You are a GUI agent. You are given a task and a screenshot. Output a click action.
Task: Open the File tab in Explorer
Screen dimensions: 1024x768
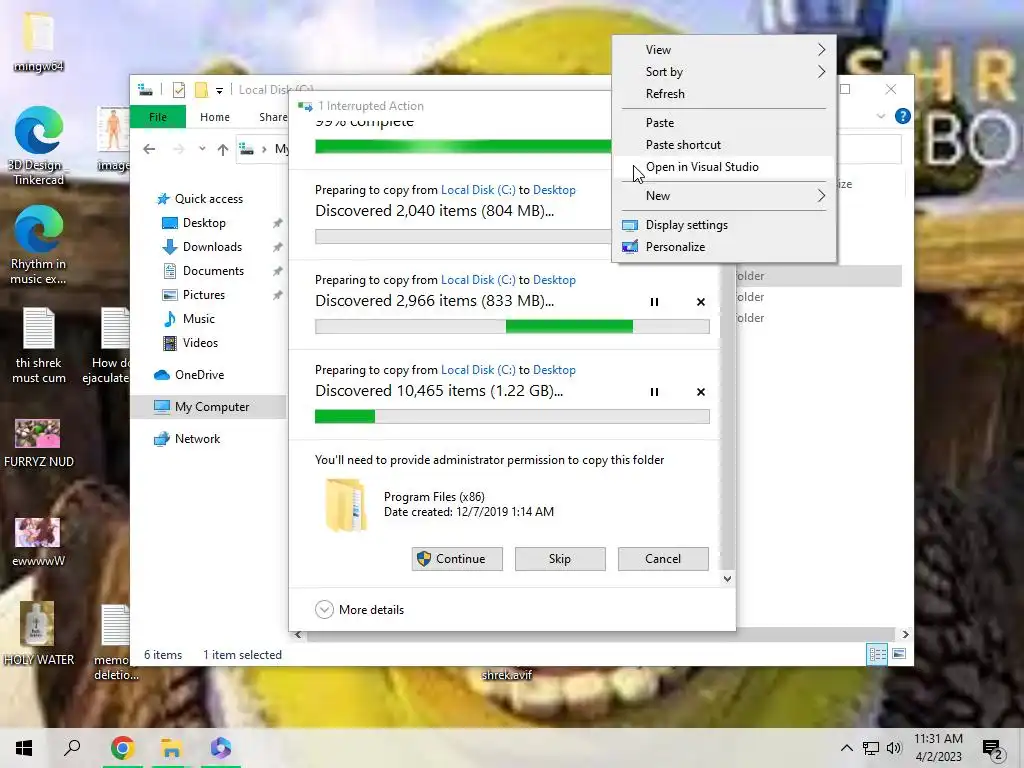tap(158, 117)
